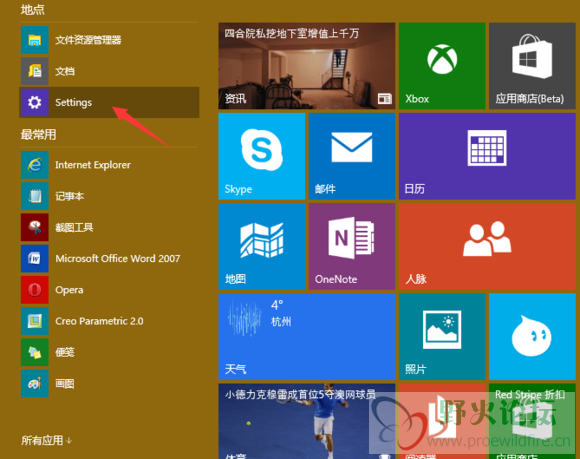Open the 照片 photos tile
The width and height of the screenshot is (580, 459).
point(442,337)
